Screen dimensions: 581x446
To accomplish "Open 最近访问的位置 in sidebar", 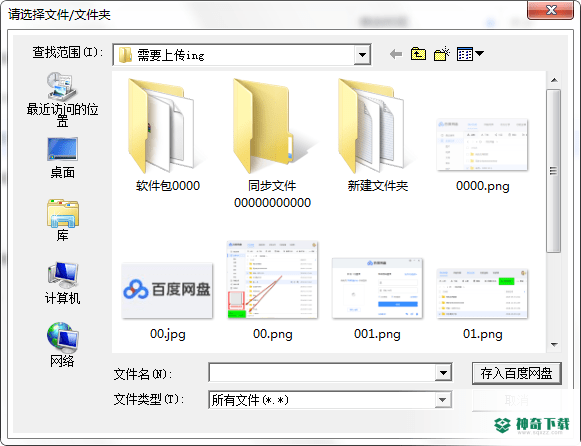I will click(x=62, y=99).
